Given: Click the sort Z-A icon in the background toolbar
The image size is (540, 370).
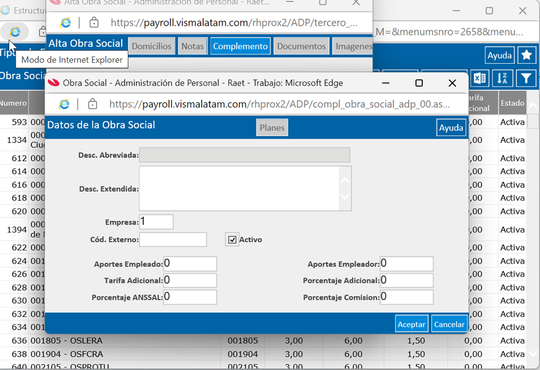Looking at the screenshot, I should (x=502, y=78).
